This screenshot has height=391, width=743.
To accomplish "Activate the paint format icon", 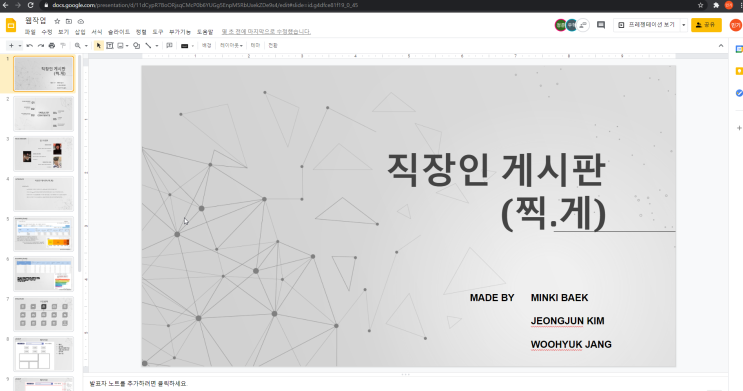I will tap(63, 45).
